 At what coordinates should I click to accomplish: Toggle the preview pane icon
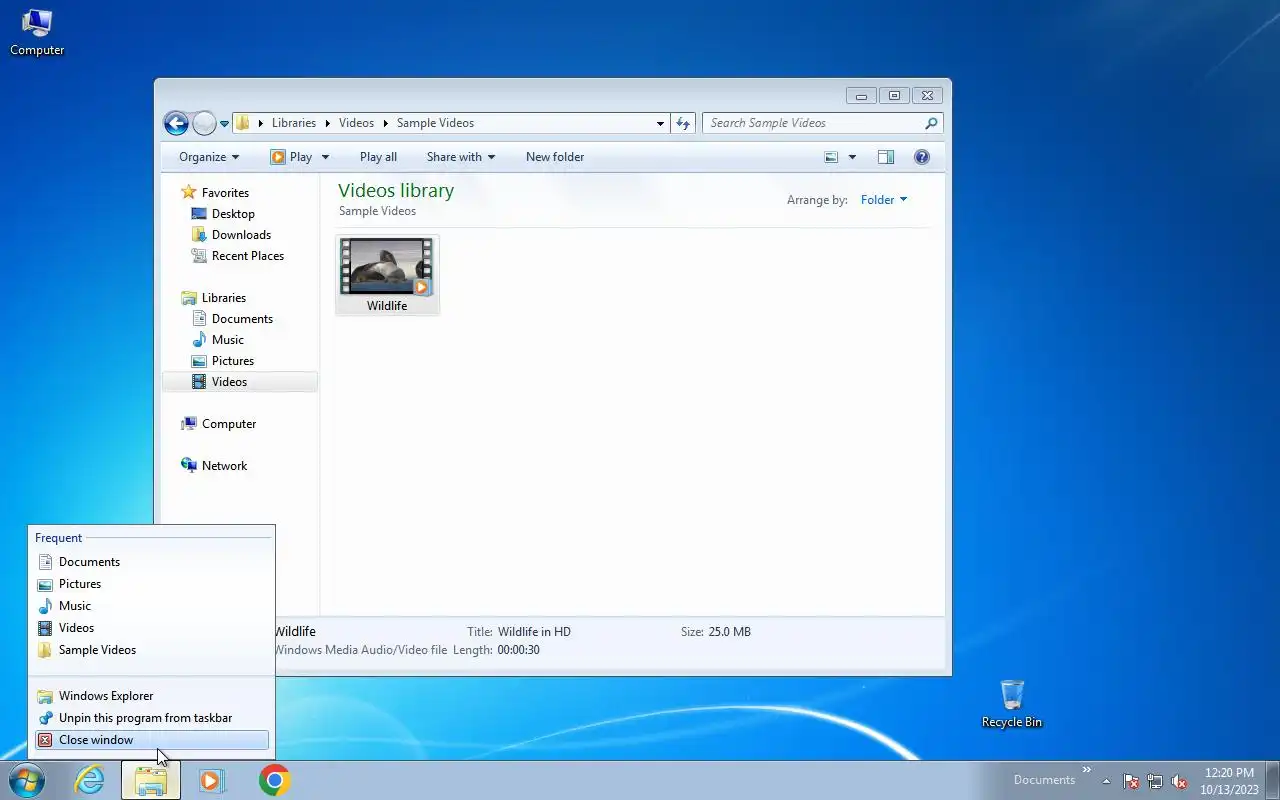click(885, 157)
